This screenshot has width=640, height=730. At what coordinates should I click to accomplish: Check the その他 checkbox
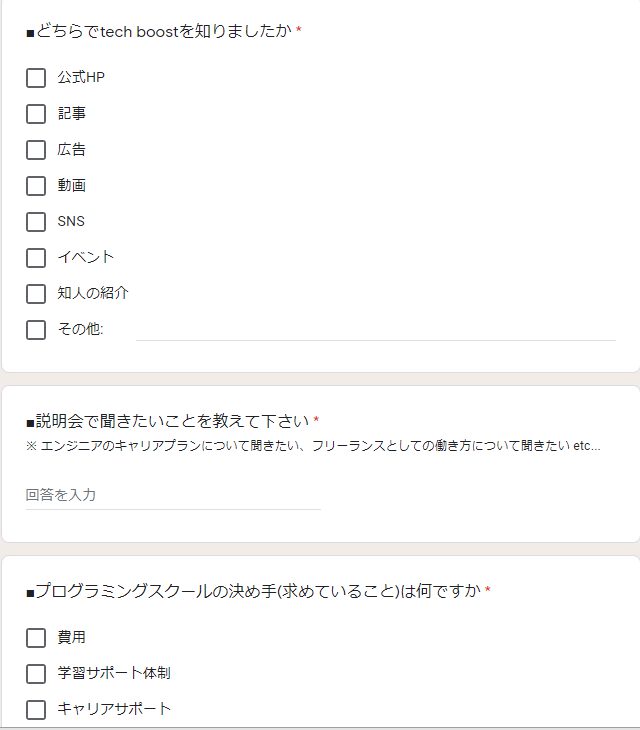pos(36,330)
